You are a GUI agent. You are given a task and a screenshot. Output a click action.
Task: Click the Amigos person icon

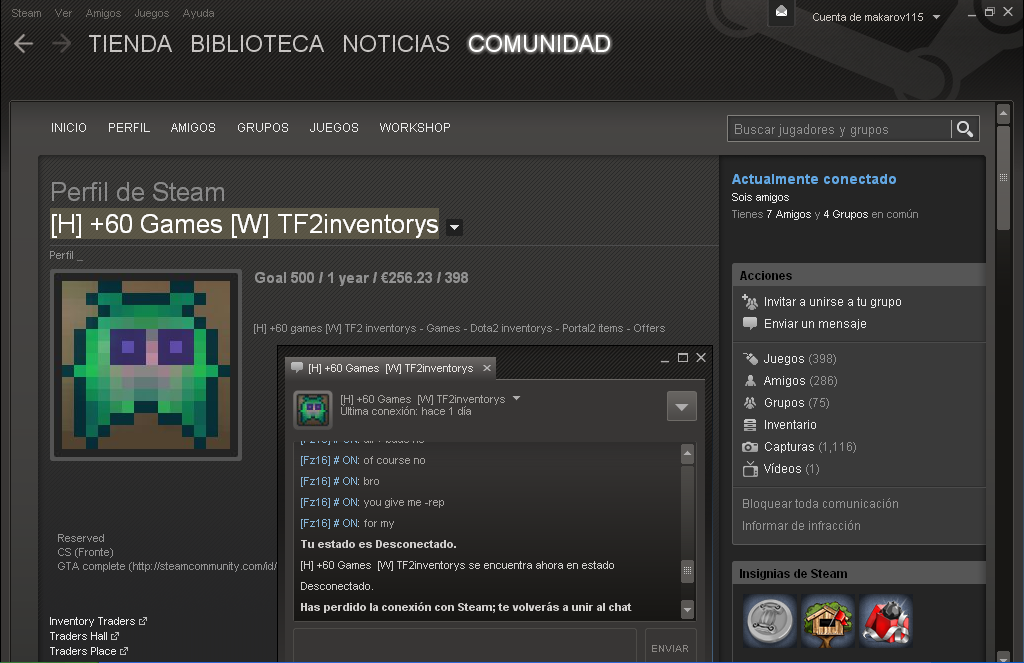pyautogui.click(x=750, y=381)
